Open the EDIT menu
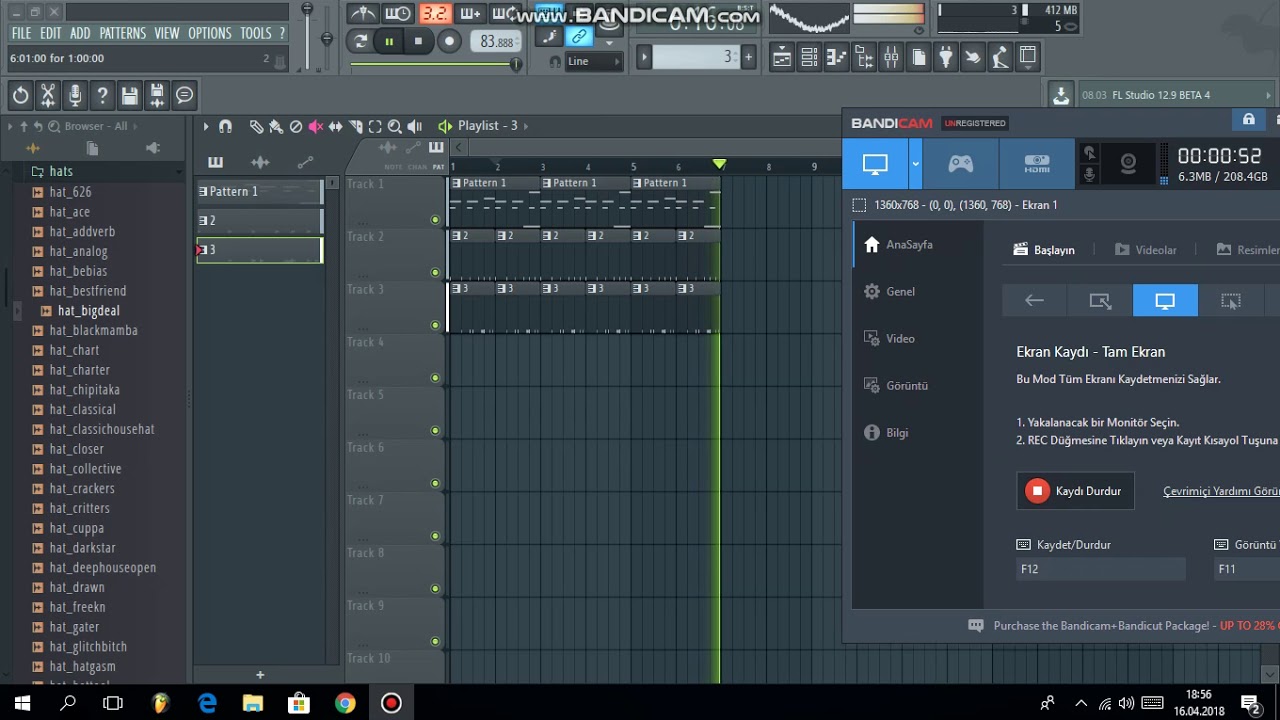1280x720 pixels. click(x=51, y=33)
